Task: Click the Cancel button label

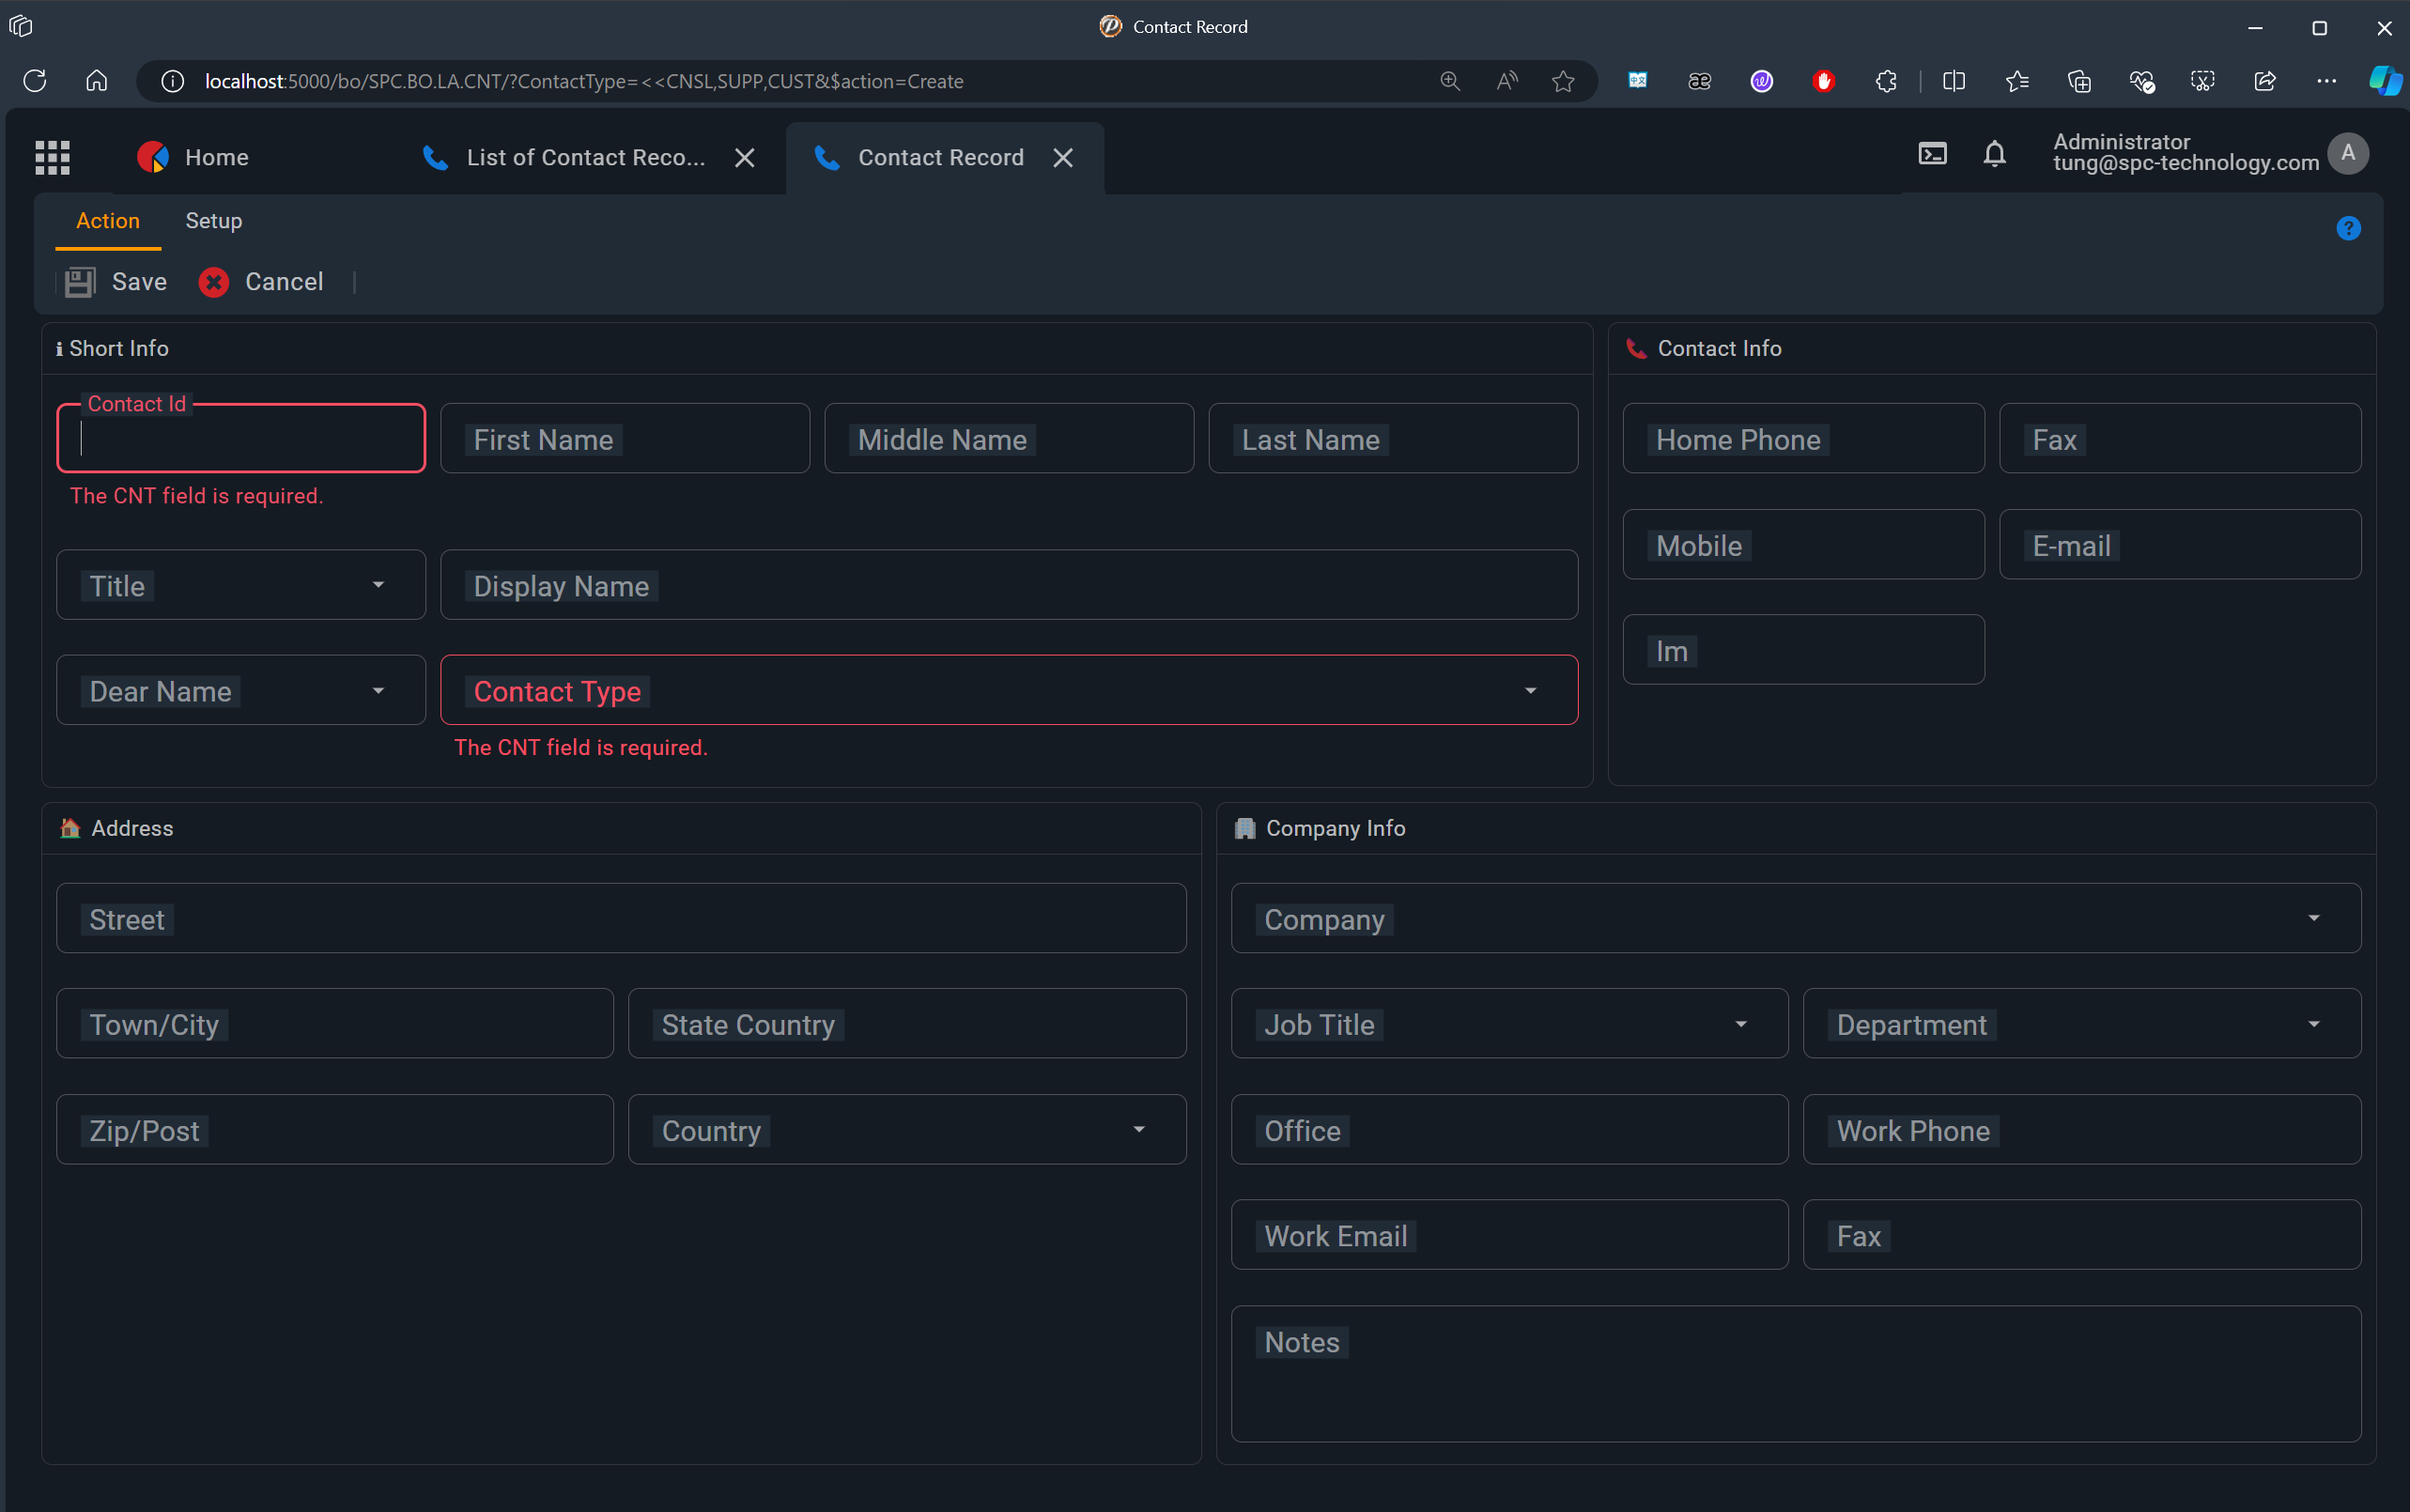Action: point(284,282)
